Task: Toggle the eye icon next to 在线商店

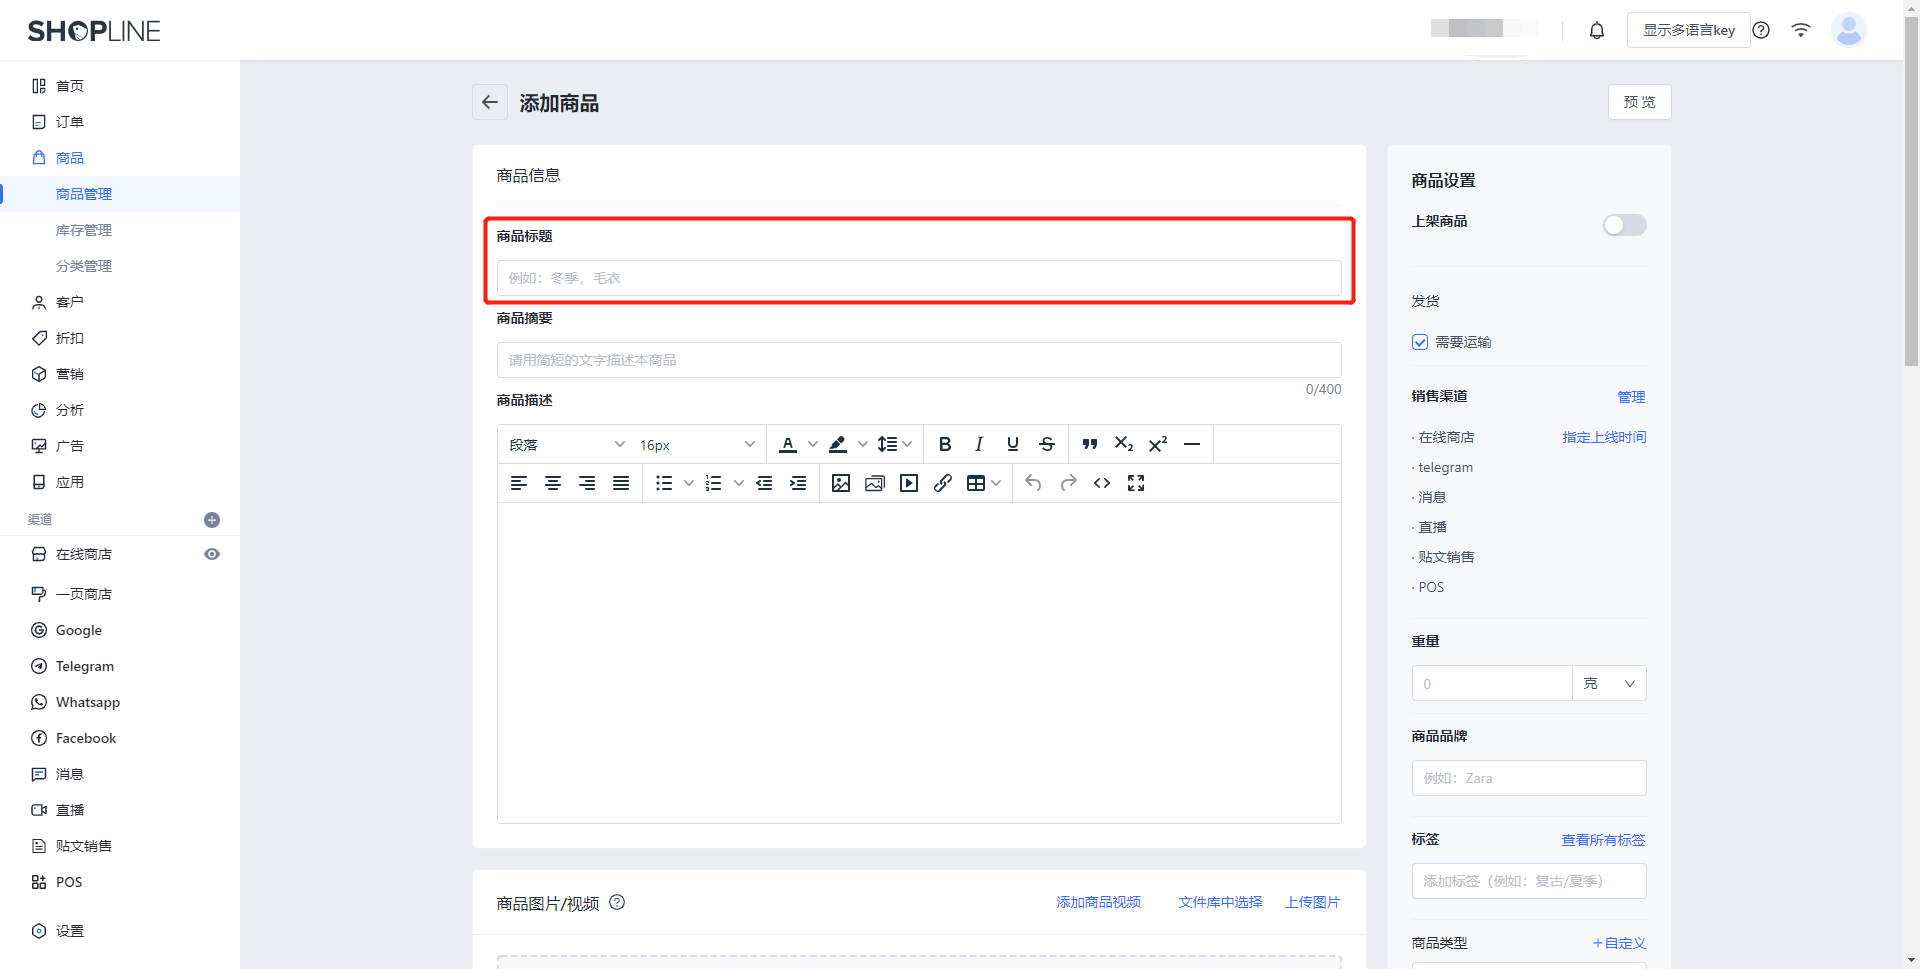Action: pos(212,554)
